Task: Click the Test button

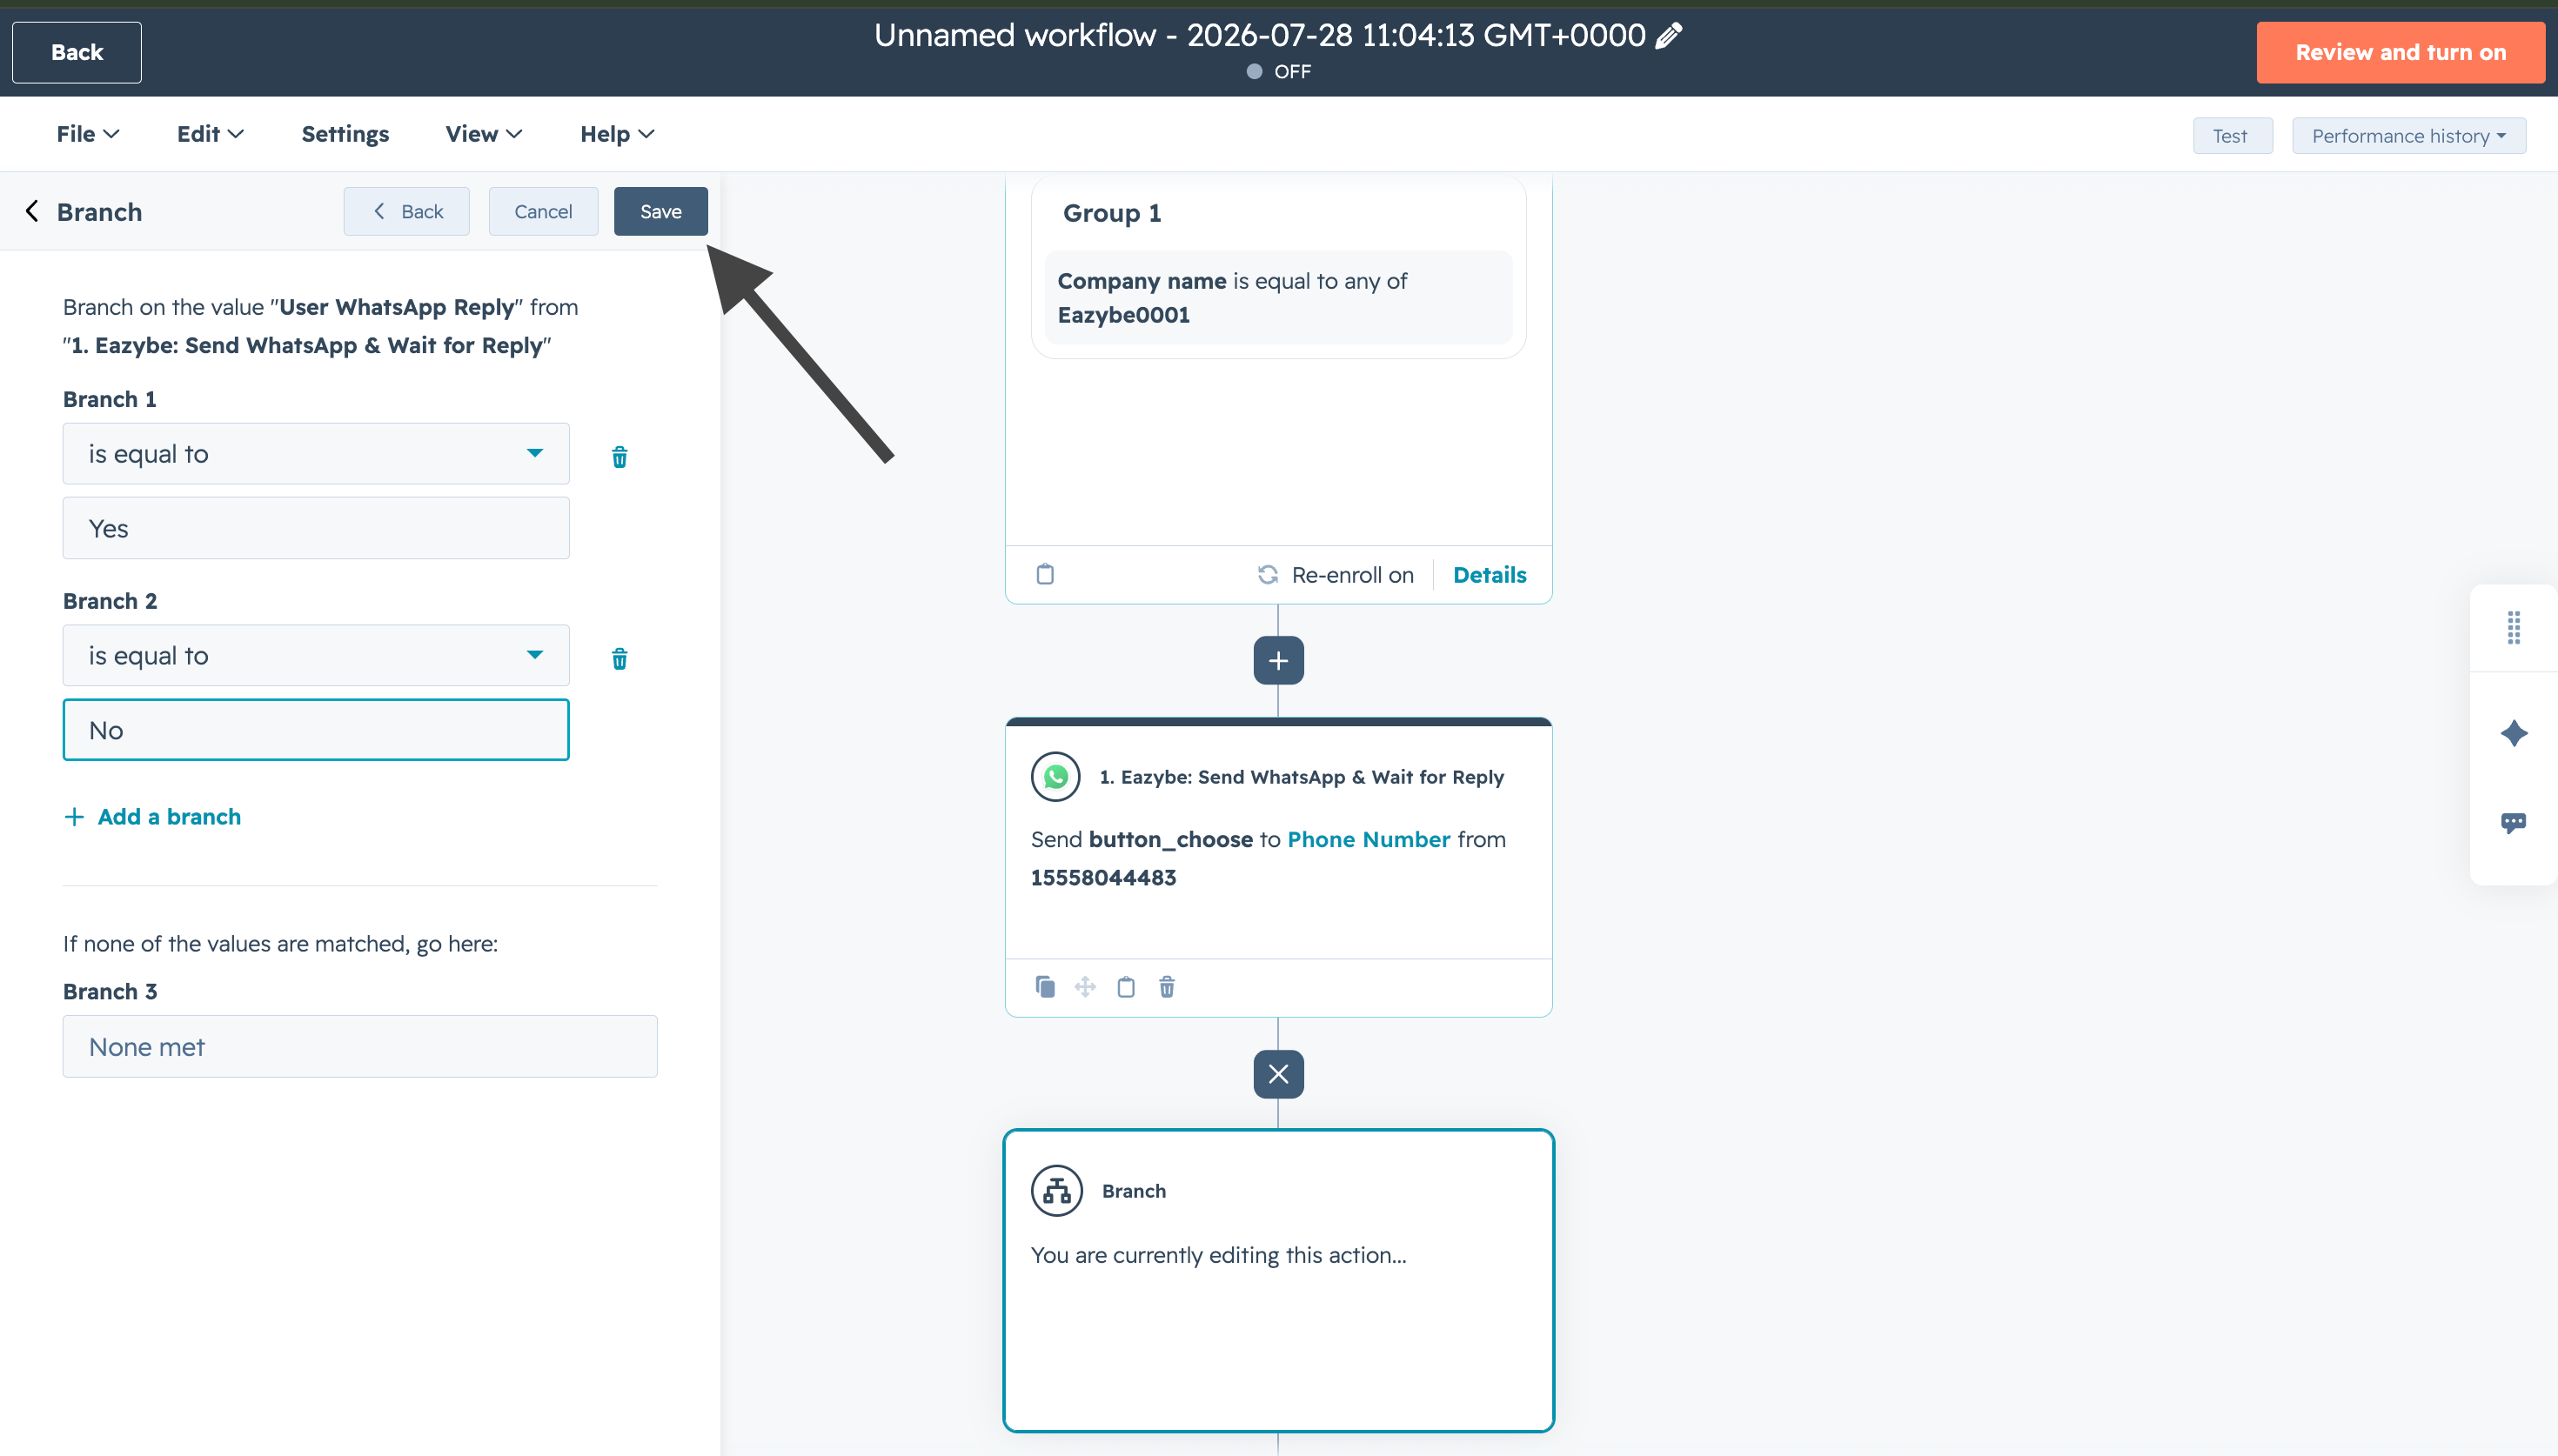Action: 2232,135
